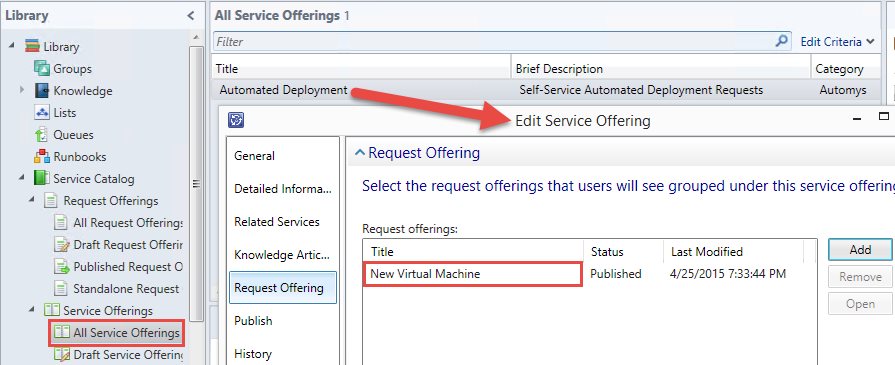The height and width of the screenshot is (365, 895).
Task: Click the All Request Offerings icon
Action: 62,222
